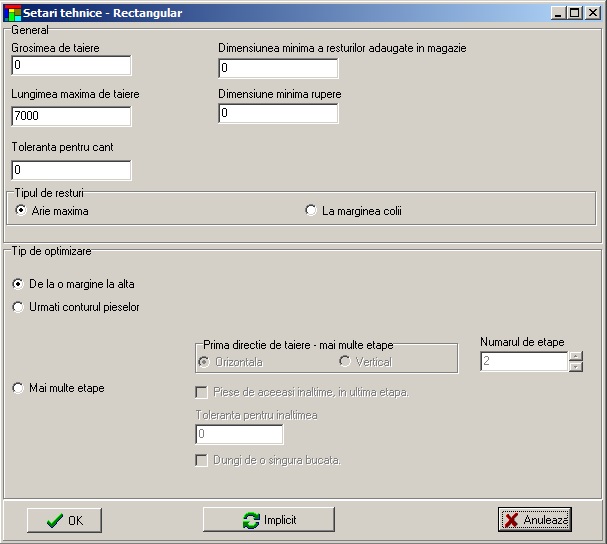Click the minimum resturi dimension input field

(x=278, y=69)
